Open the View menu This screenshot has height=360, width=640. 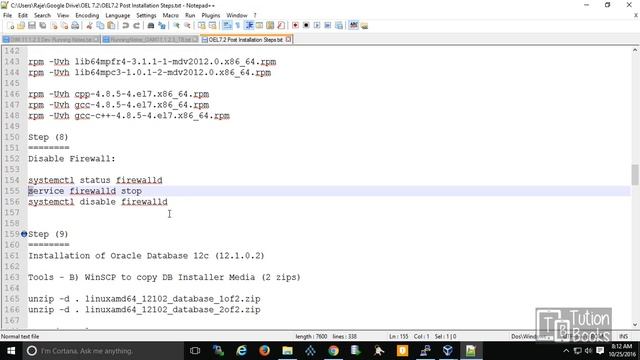63,16
